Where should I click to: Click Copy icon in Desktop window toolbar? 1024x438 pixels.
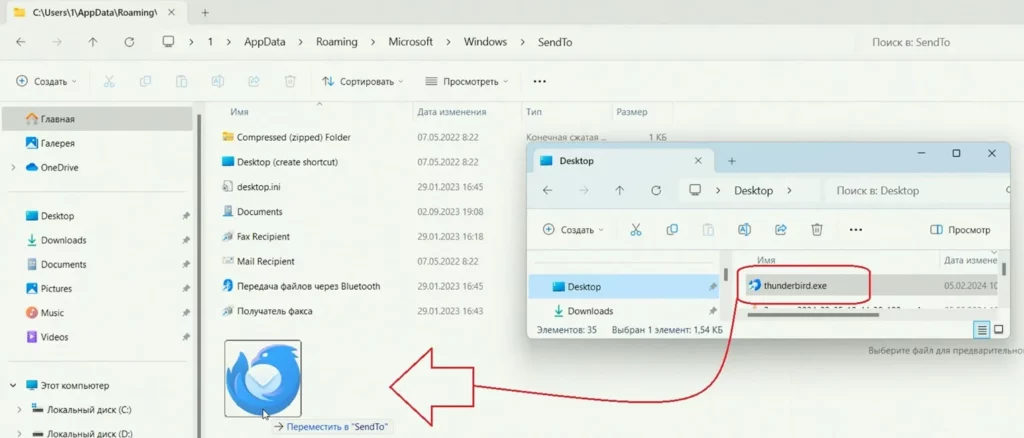[672, 230]
